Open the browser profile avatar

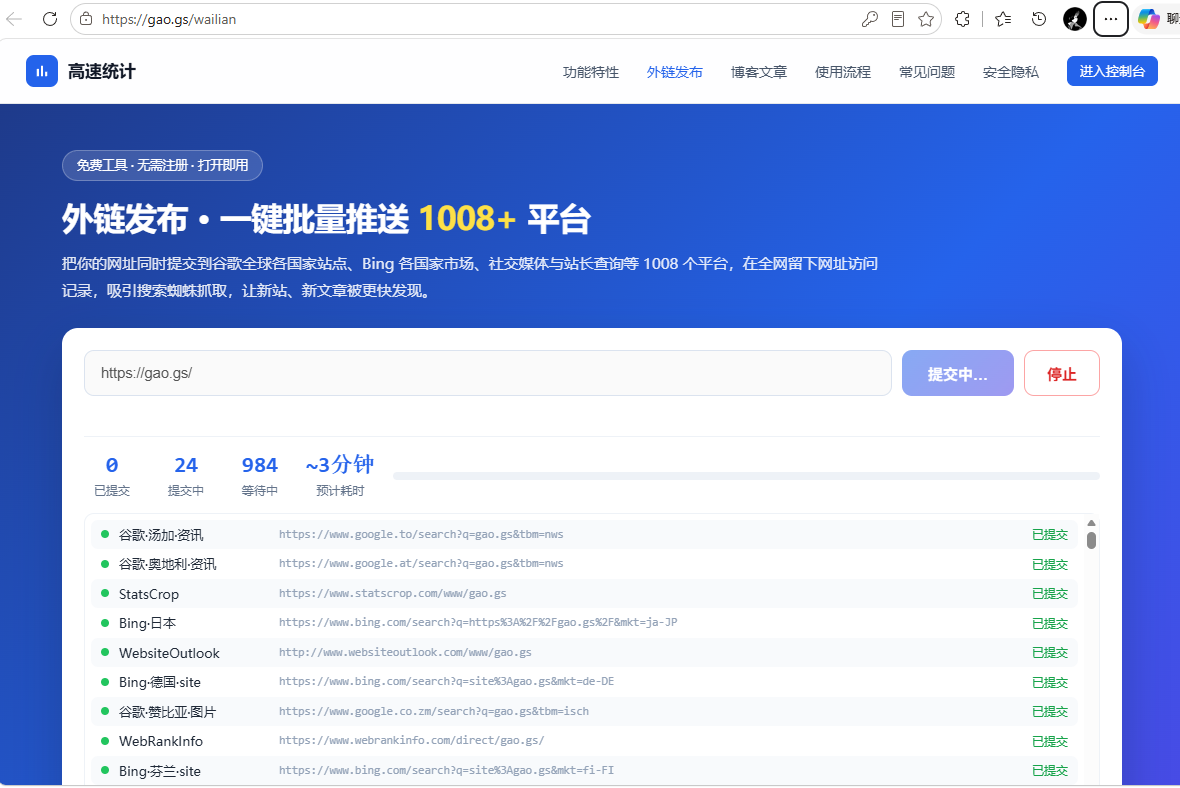(1075, 19)
